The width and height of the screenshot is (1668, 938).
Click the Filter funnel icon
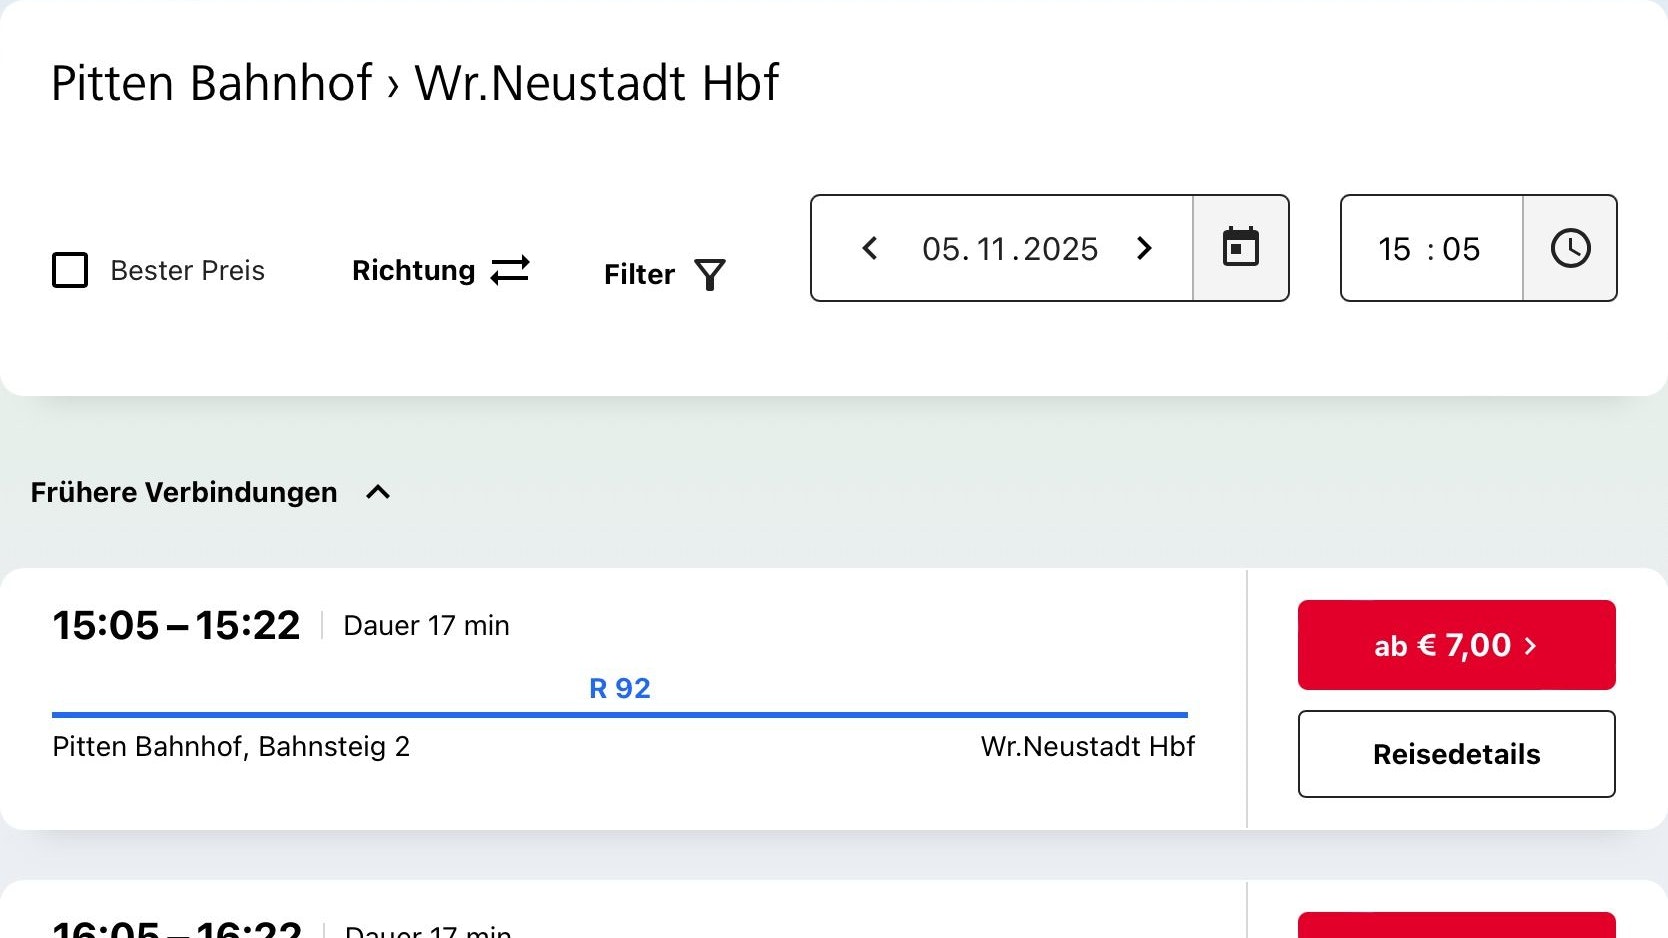(x=709, y=274)
